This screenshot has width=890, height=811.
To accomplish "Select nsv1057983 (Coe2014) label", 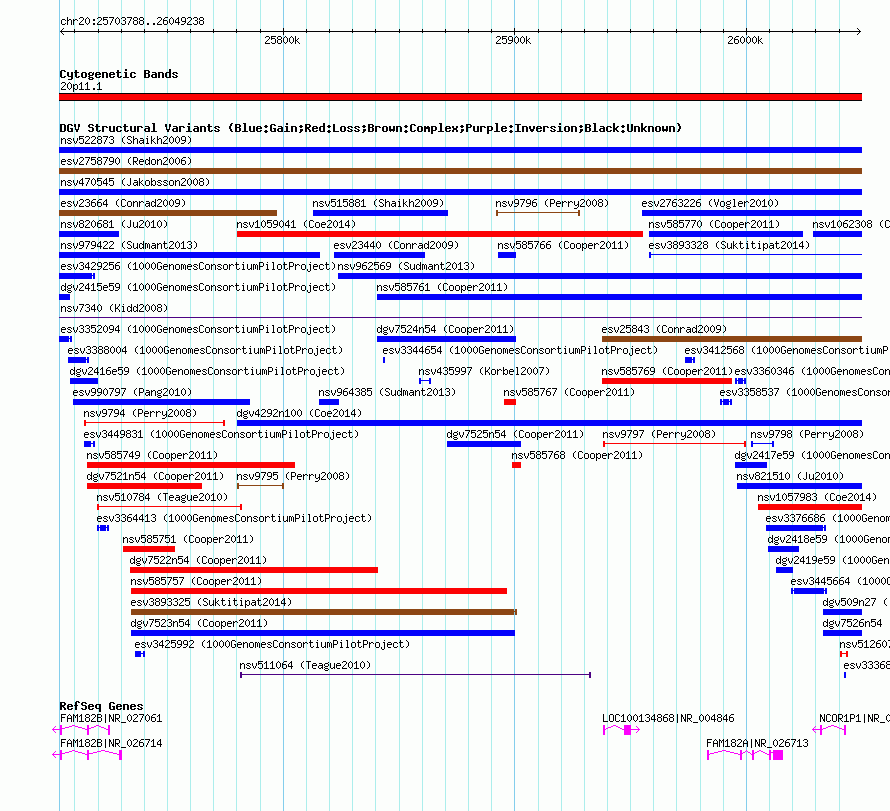I will point(817,497).
